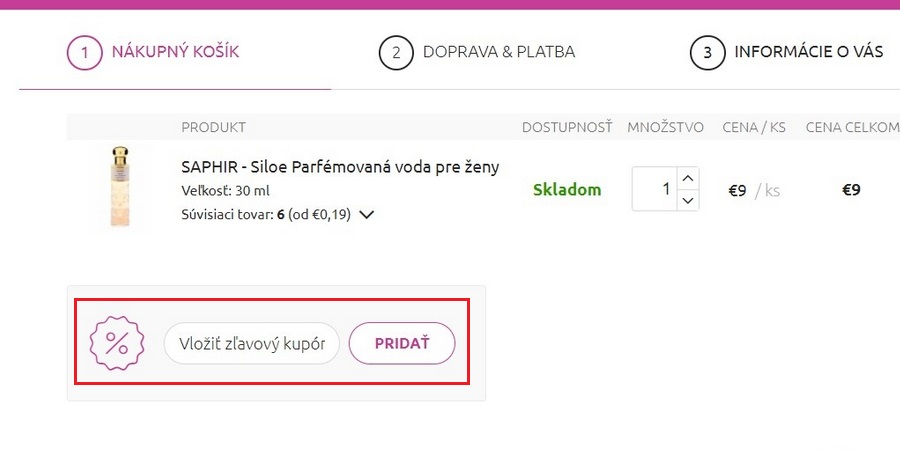Decrease quantity with the down arrow
Screen dimensions: 900x450
pos(686,200)
